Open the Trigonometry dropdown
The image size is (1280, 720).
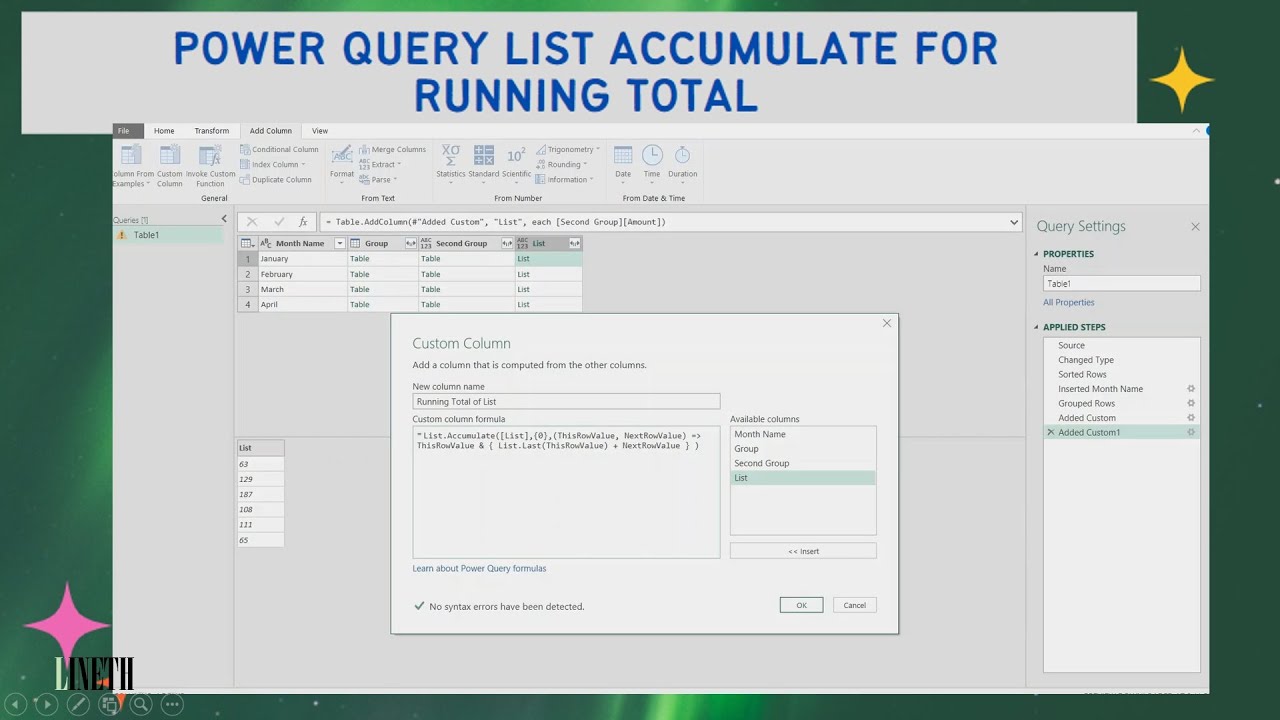[568, 149]
